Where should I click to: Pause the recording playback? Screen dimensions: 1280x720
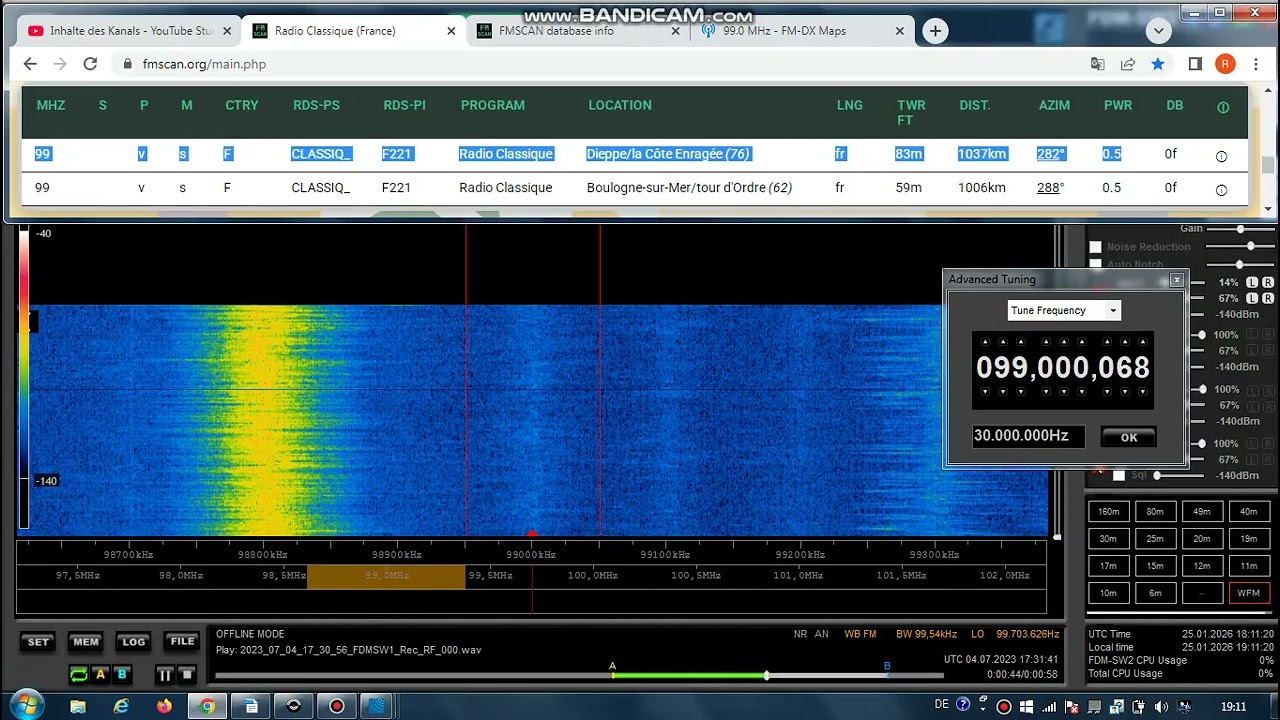165,675
